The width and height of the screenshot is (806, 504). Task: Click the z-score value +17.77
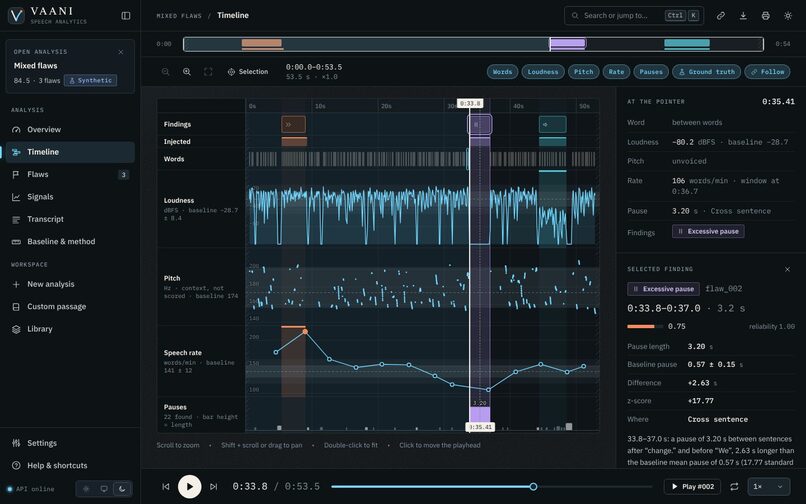701,401
